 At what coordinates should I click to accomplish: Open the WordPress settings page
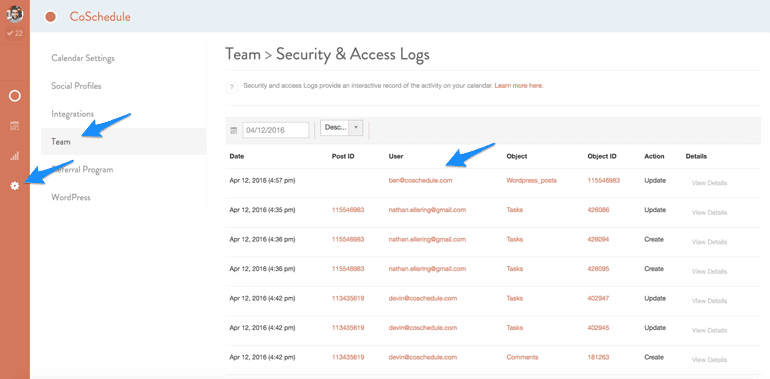71,197
